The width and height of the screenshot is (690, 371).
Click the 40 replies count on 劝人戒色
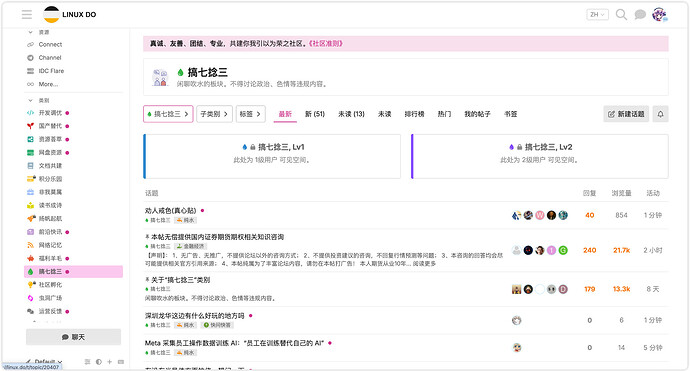coord(589,215)
